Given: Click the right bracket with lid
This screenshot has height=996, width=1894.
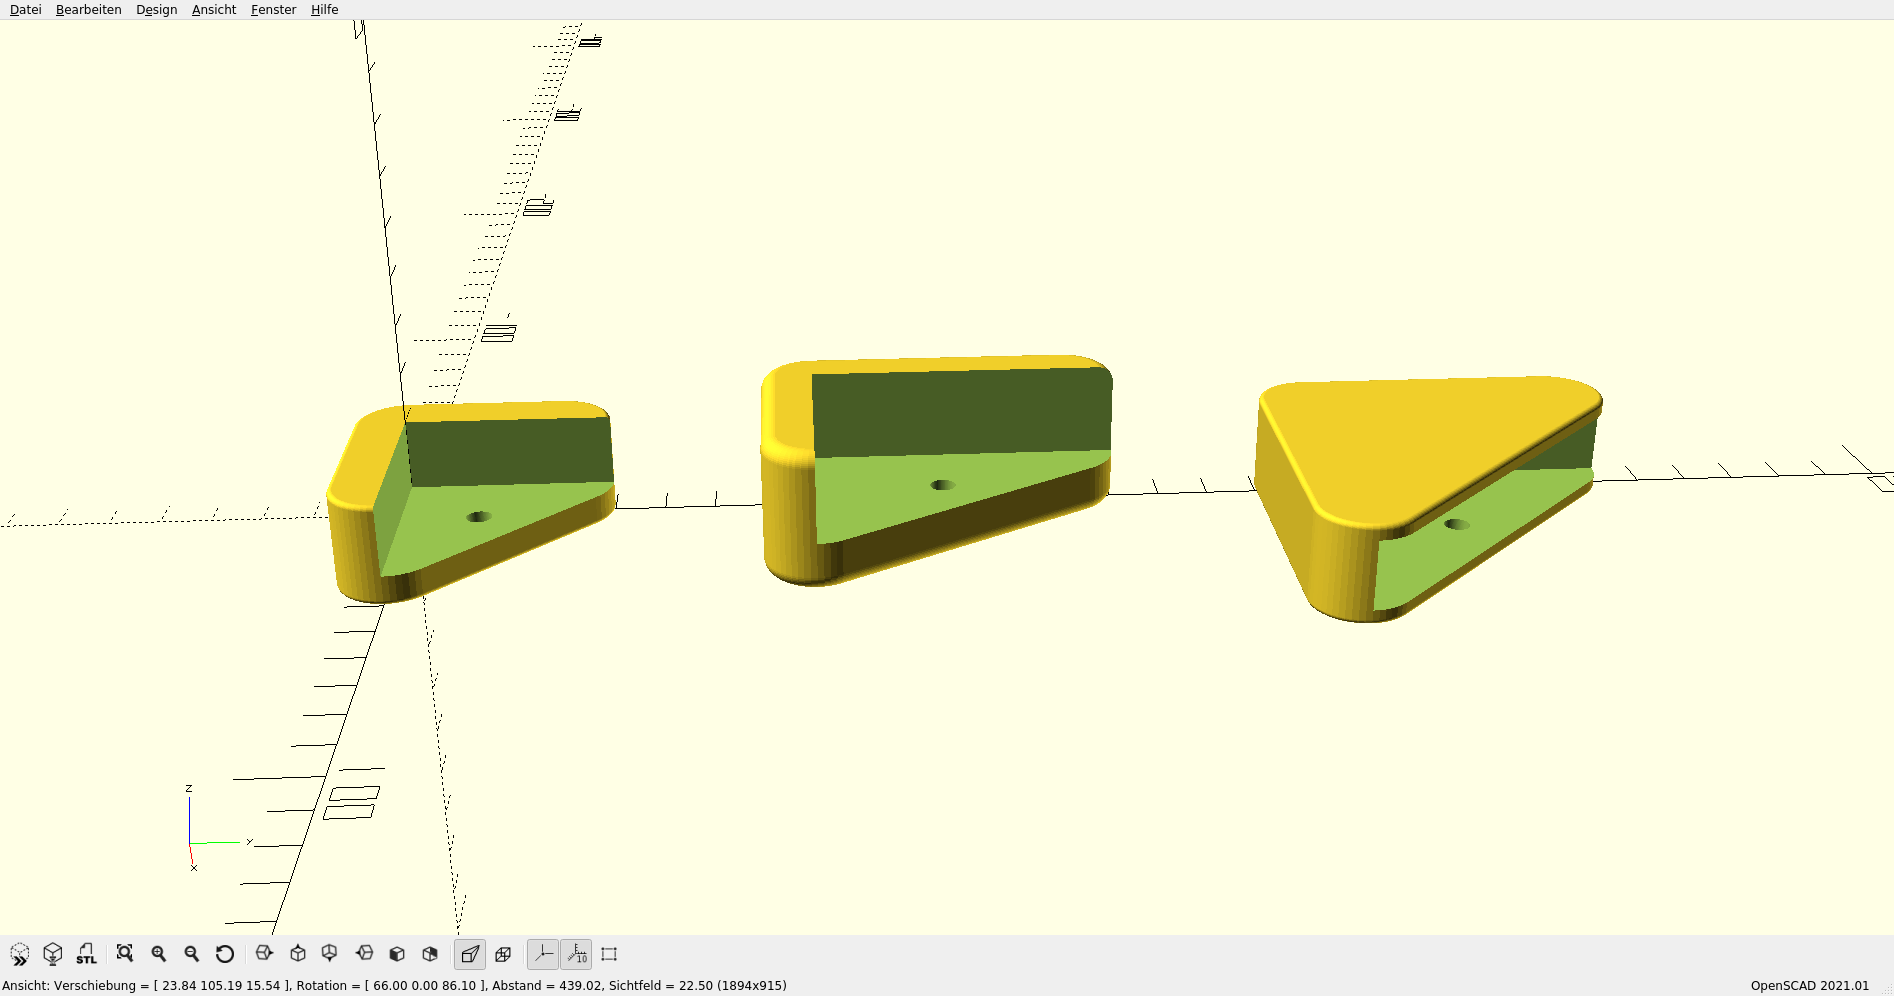Looking at the screenshot, I should pos(1427,497).
